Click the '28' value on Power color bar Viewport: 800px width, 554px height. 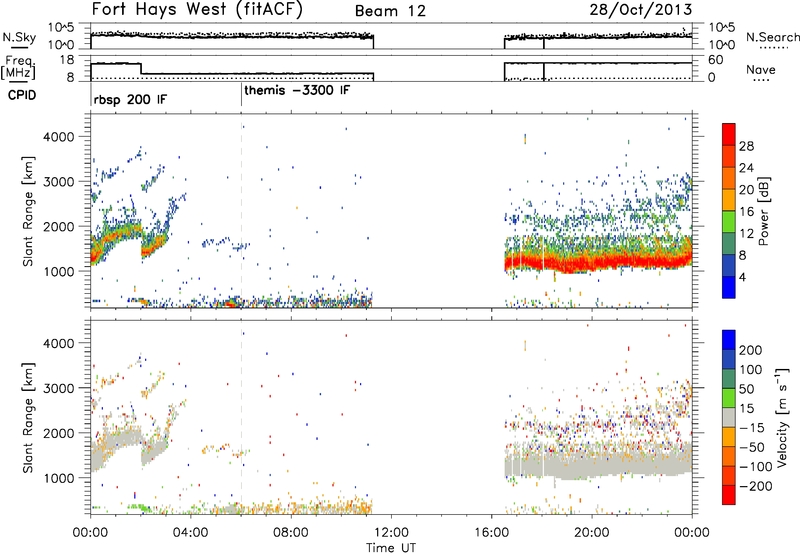(x=746, y=146)
